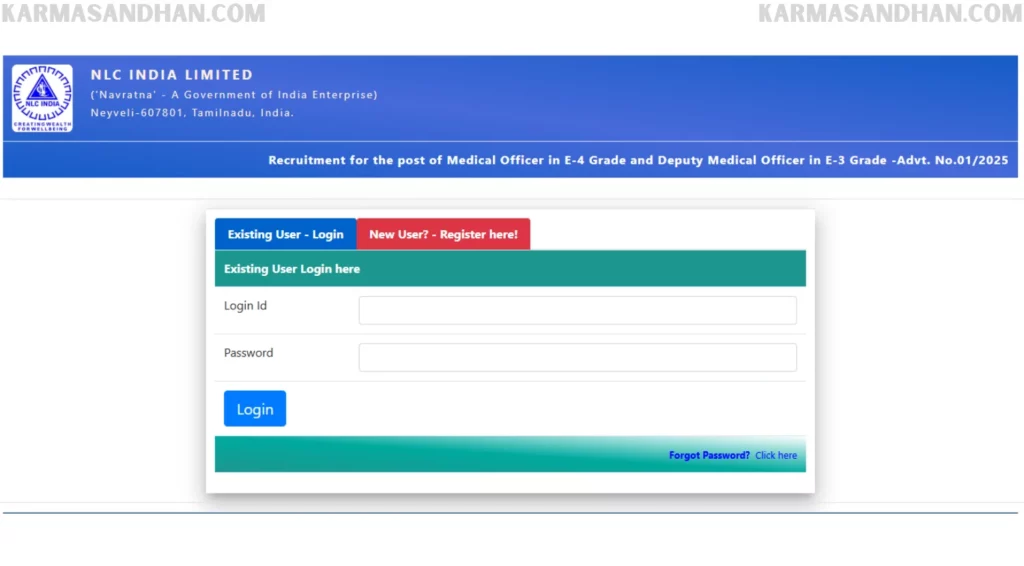Follow the Click here link
Image resolution: width=1024 pixels, height=566 pixels.
click(x=776, y=455)
